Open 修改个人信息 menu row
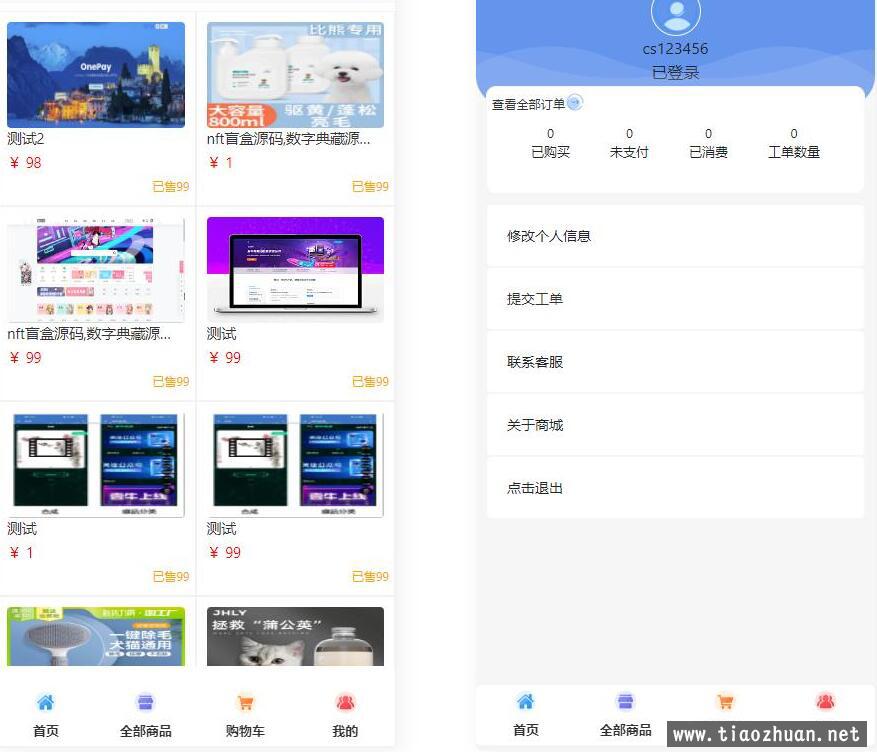This screenshot has width=877, height=752. (675, 236)
